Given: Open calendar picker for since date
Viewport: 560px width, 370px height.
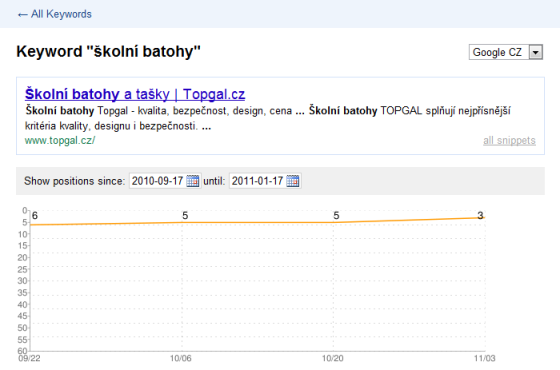Looking at the screenshot, I should pos(193,181).
